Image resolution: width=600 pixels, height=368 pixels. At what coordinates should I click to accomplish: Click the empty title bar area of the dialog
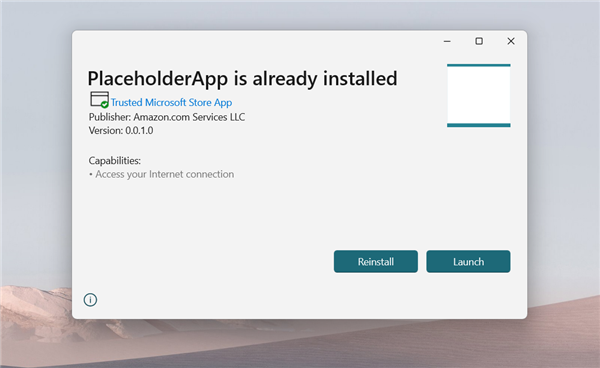point(253,41)
